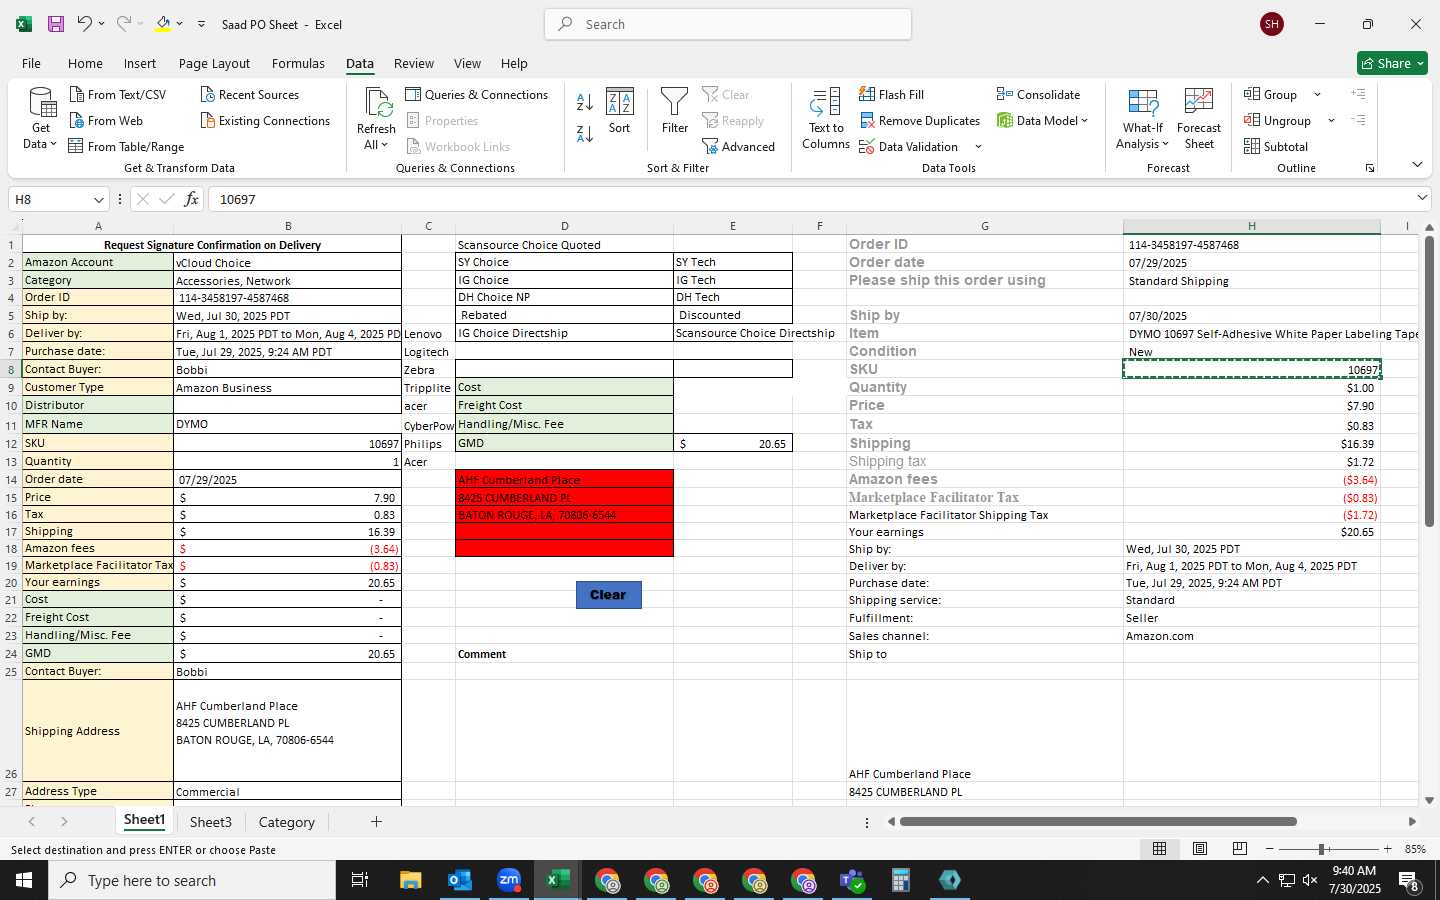Zoom in with the plus button
1440x900 pixels.
point(1387,849)
